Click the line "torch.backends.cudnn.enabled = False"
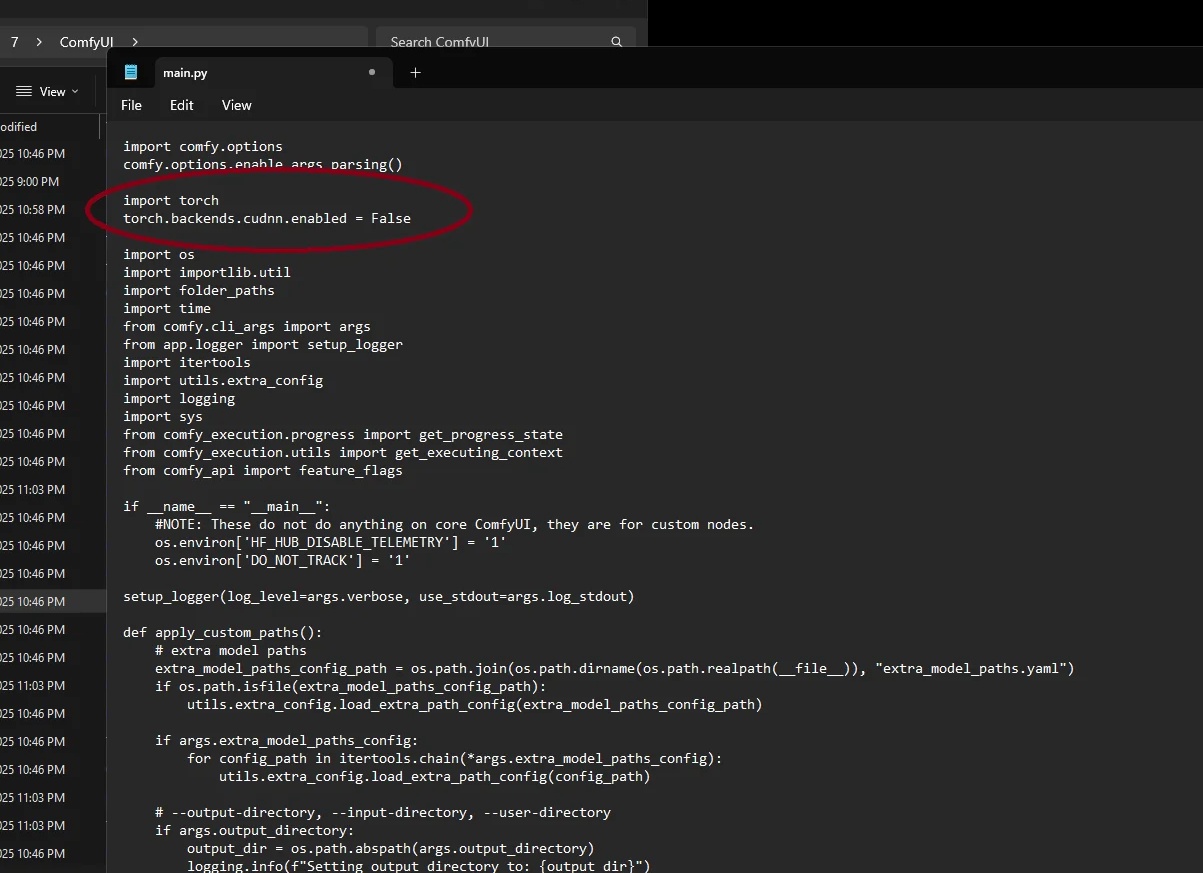 coord(267,218)
